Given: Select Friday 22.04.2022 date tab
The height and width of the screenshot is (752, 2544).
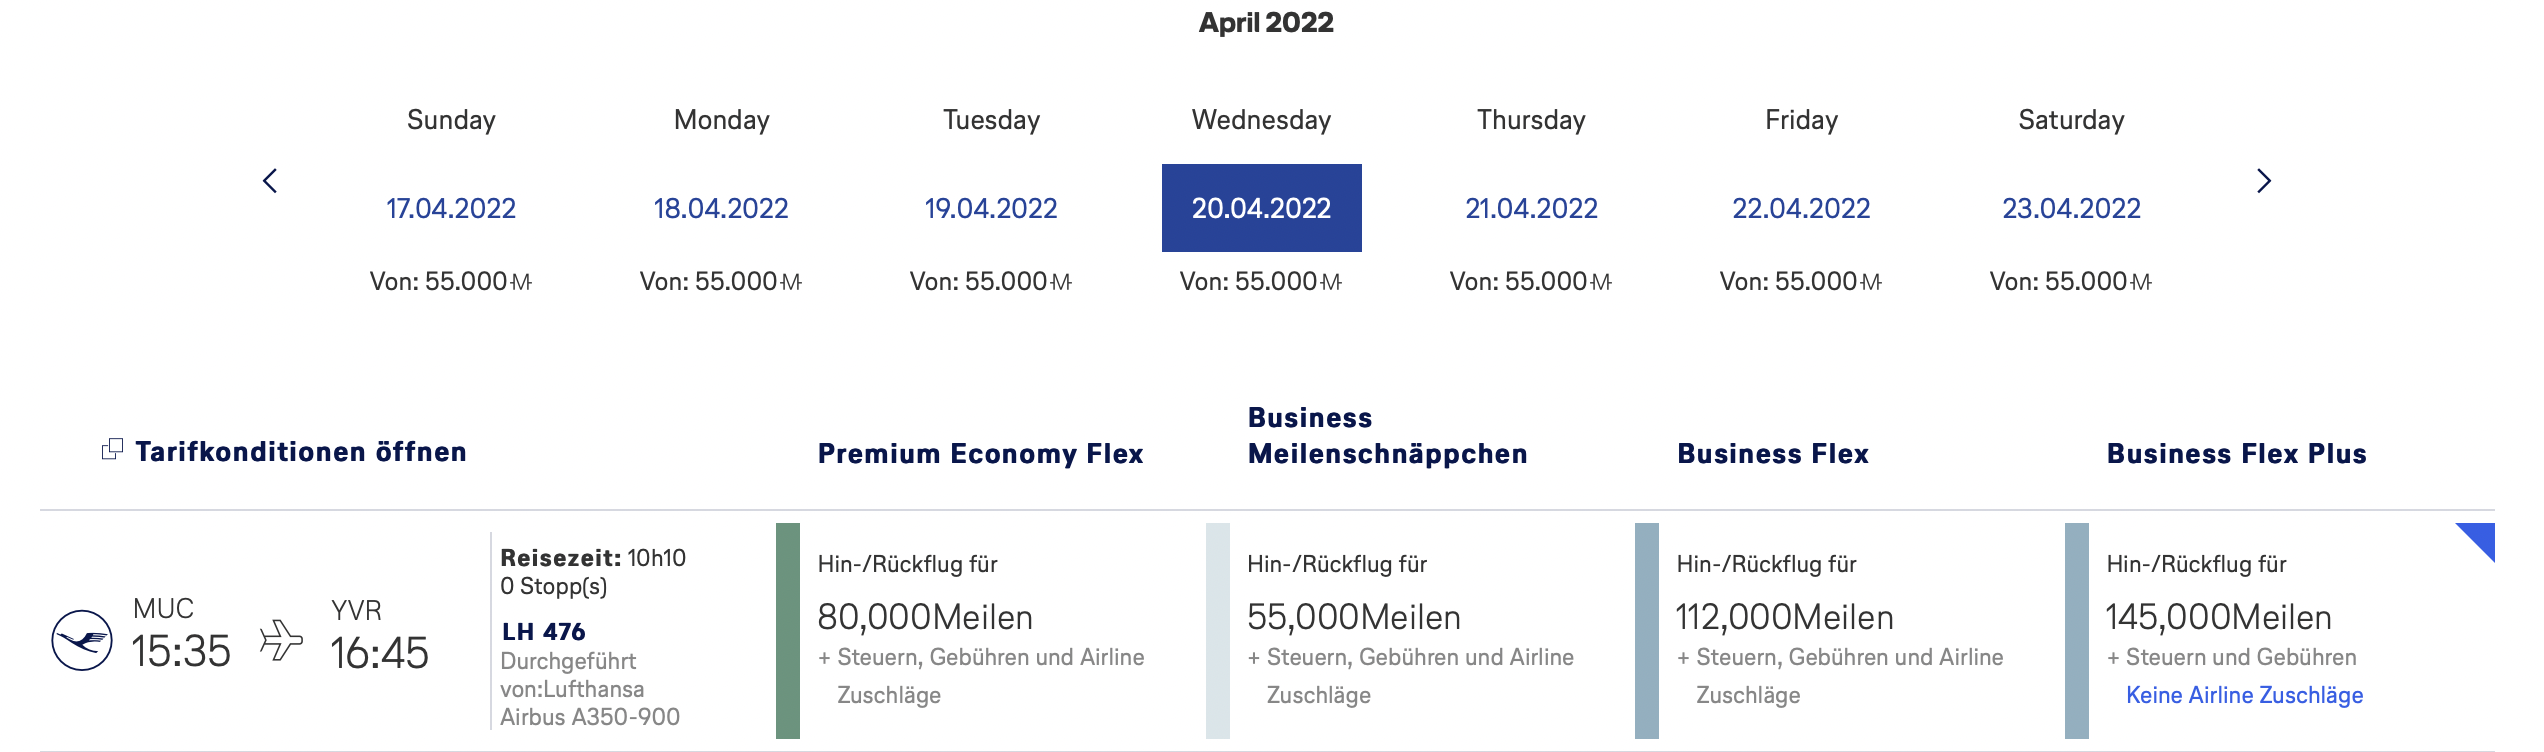Looking at the screenshot, I should (x=1801, y=208).
